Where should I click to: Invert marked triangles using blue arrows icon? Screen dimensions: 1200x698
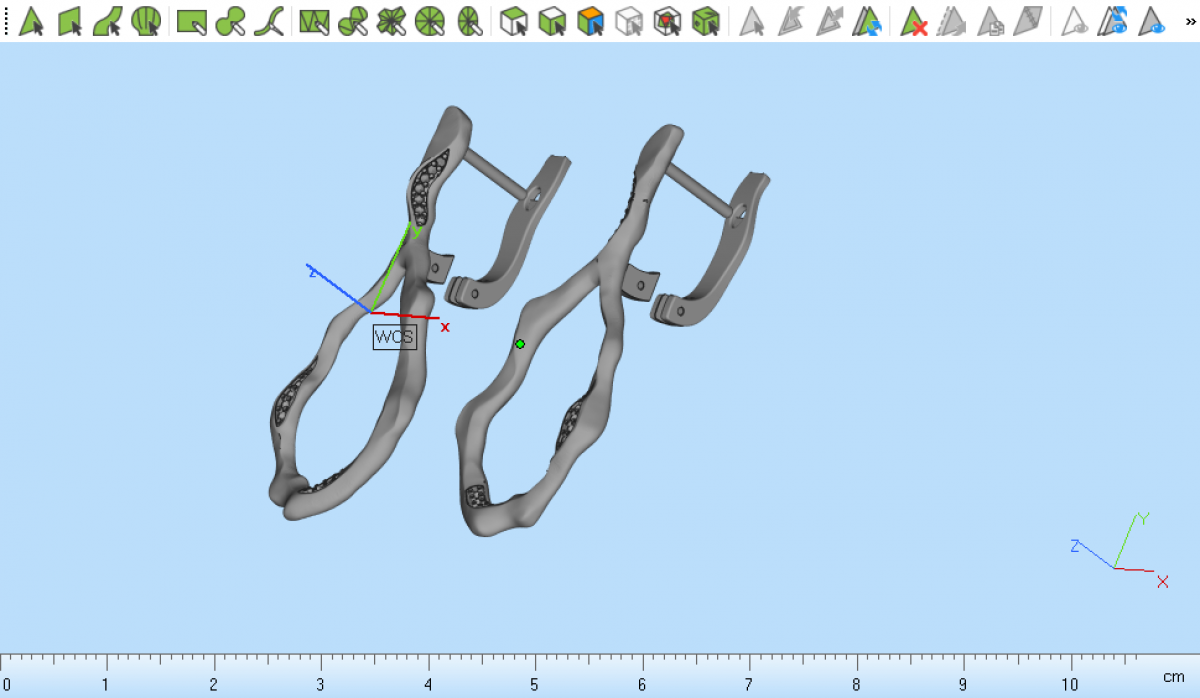coord(867,21)
